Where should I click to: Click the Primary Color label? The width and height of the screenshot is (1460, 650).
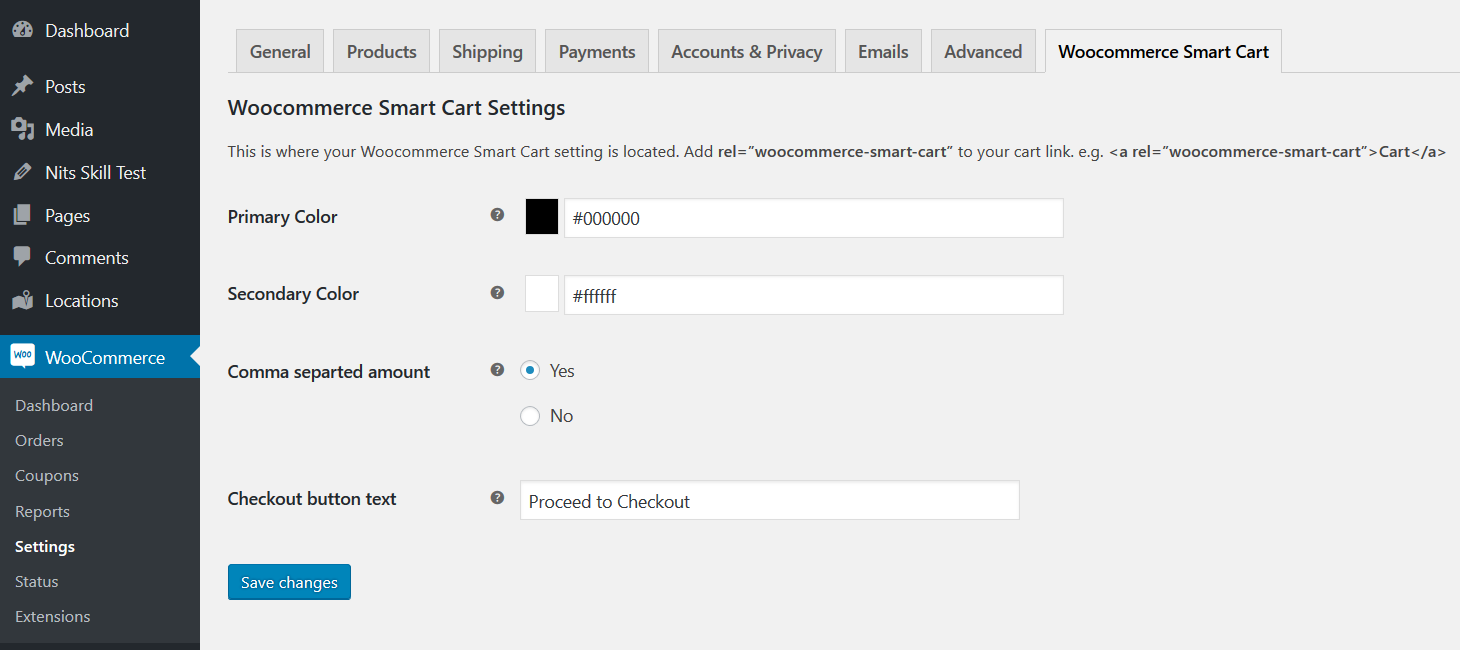point(283,217)
